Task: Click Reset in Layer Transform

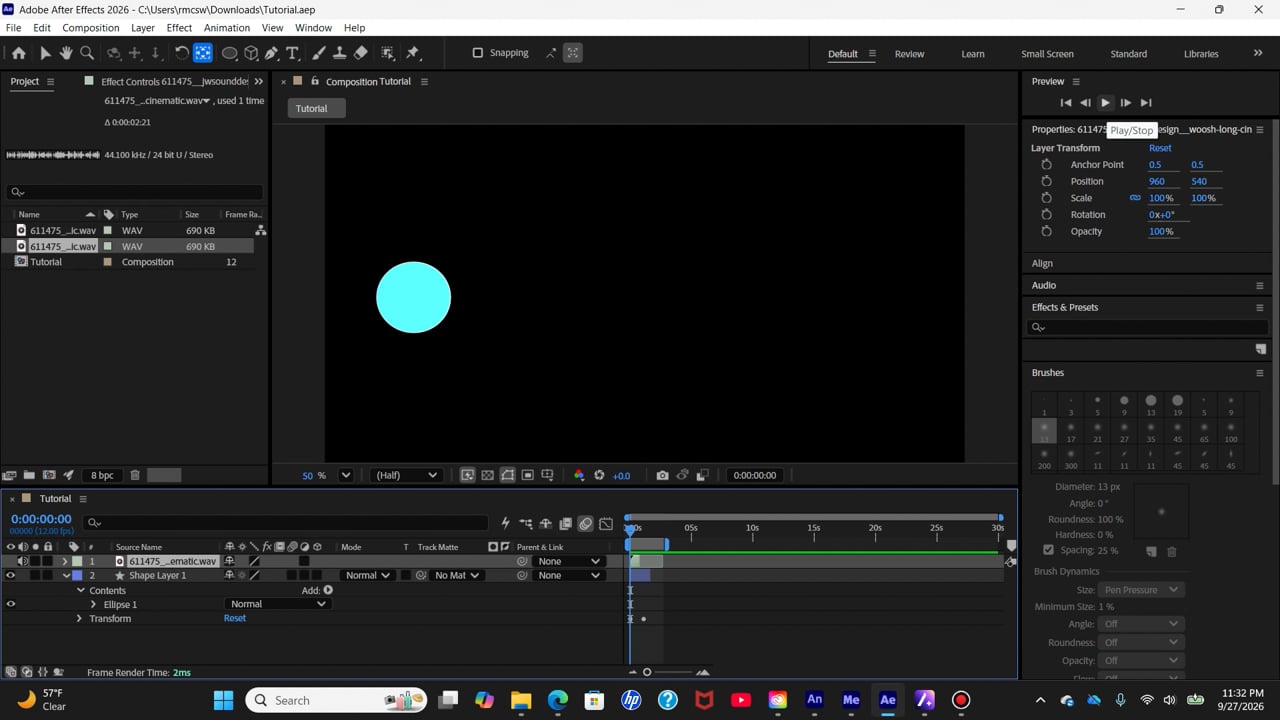Action: [x=1160, y=148]
